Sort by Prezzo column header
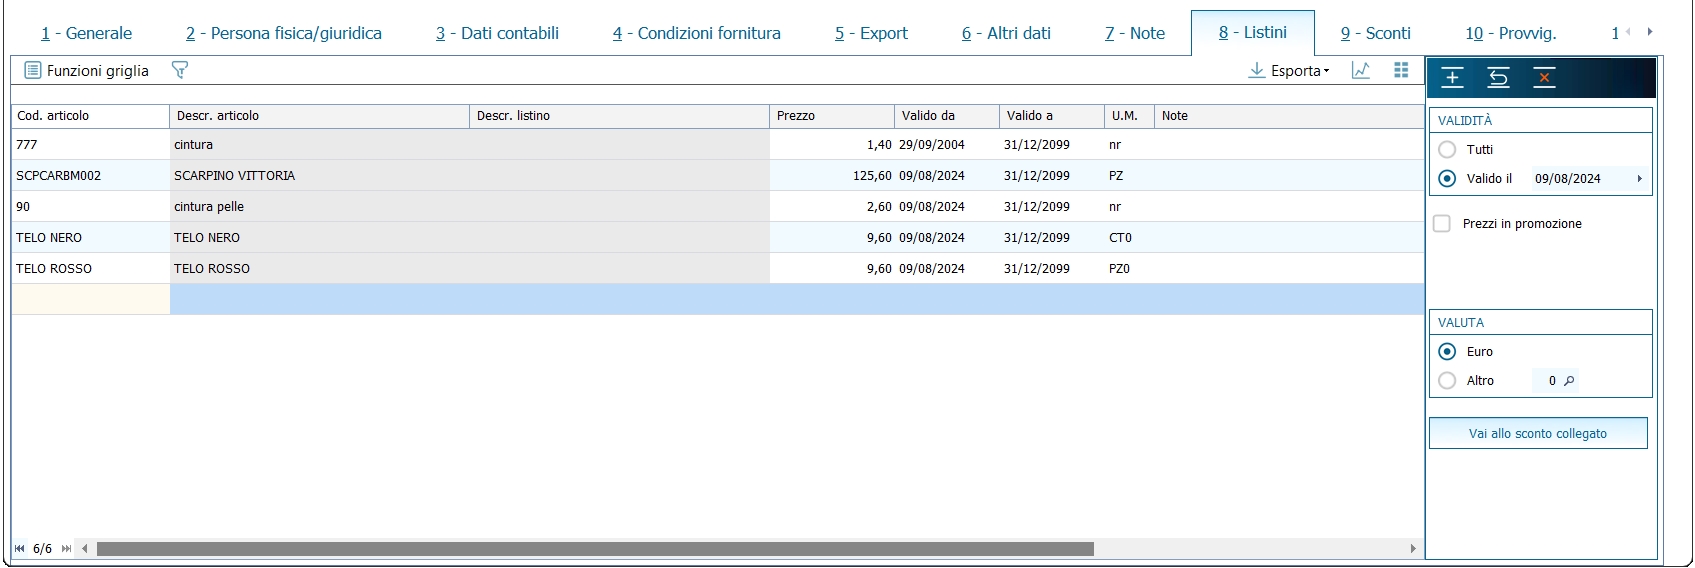Viewport: 1695px width, 568px height. tap(832, 116)
